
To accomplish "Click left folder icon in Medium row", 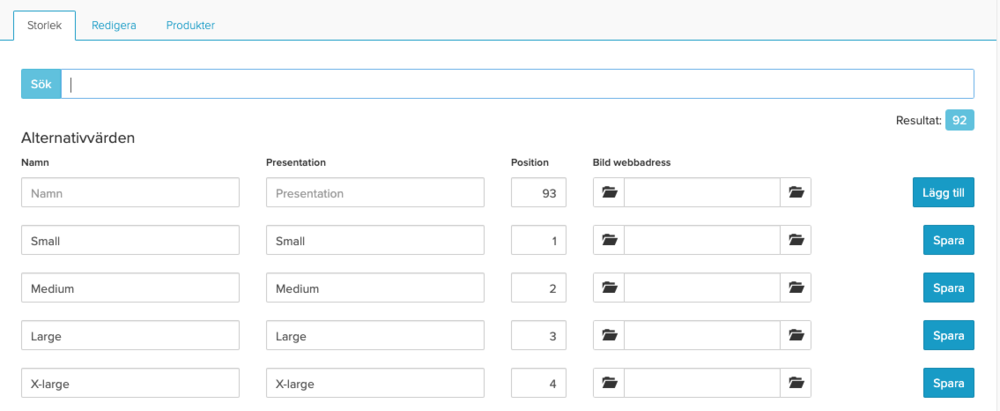I will pyautogui.click(x=609, y=288).
